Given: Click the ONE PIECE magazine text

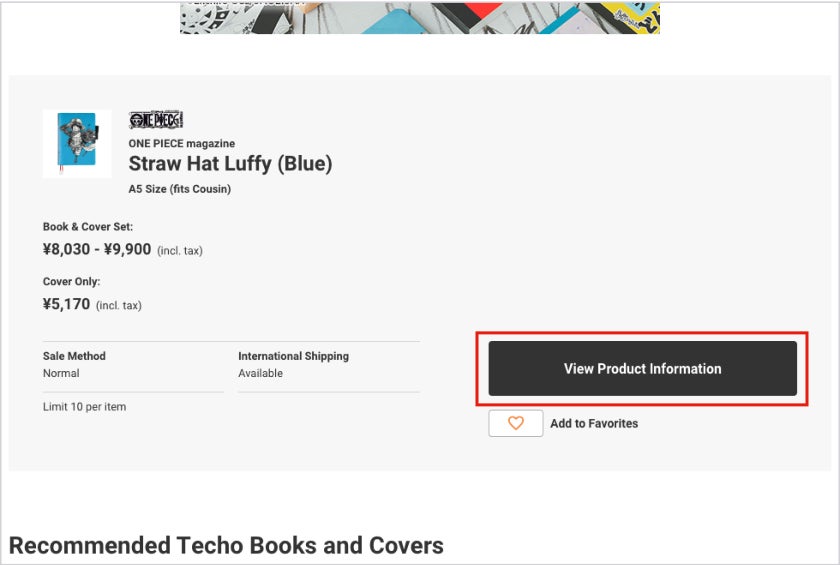Looking at the screenshot, I should (x=182, y=143).
